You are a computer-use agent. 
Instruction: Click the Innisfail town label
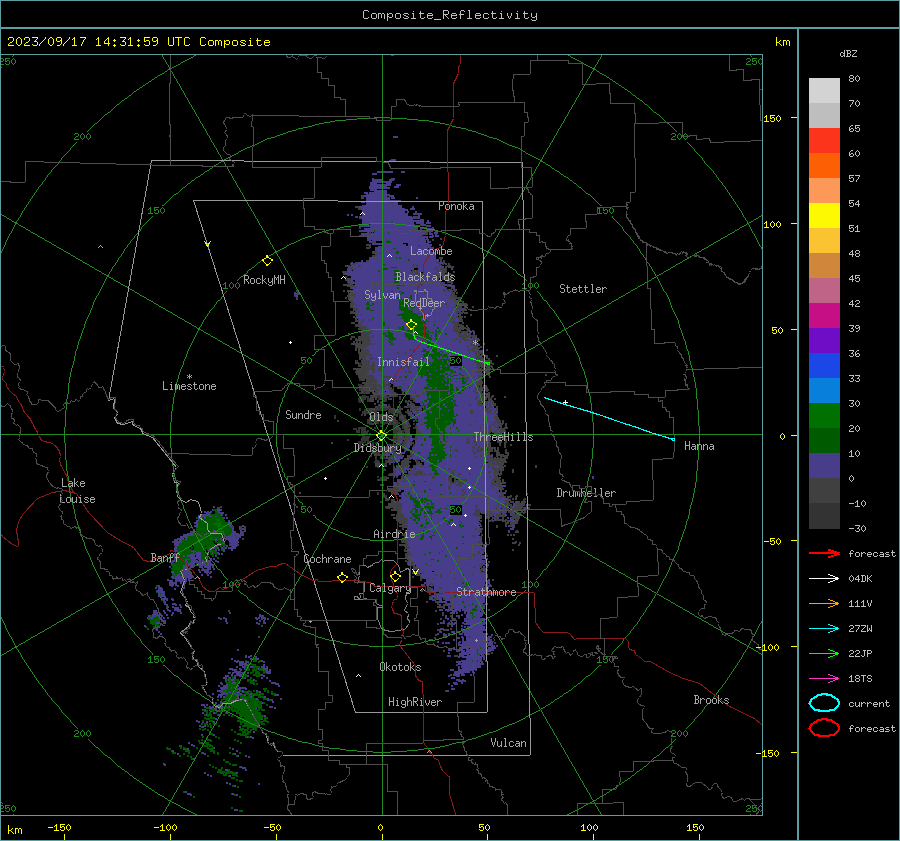coord(403,362)
